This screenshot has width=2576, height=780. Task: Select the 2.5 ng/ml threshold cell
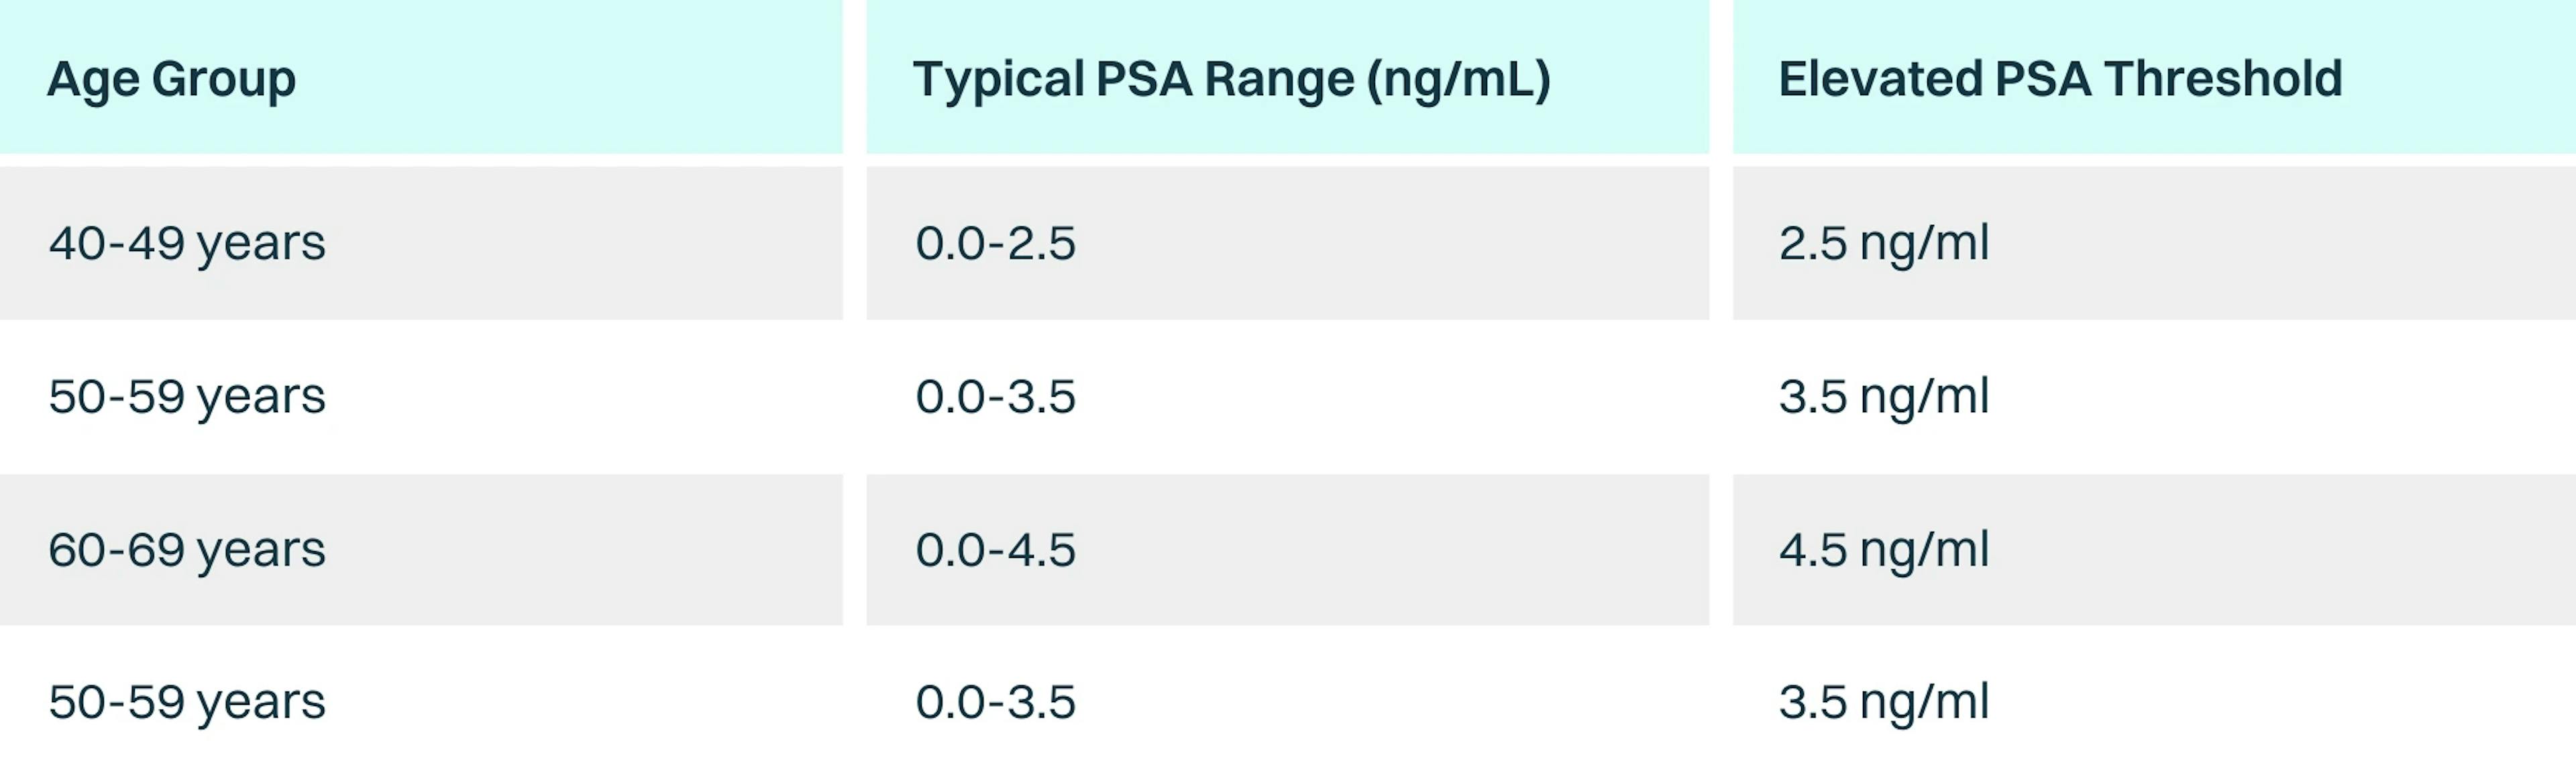(x=1884, y=243)
